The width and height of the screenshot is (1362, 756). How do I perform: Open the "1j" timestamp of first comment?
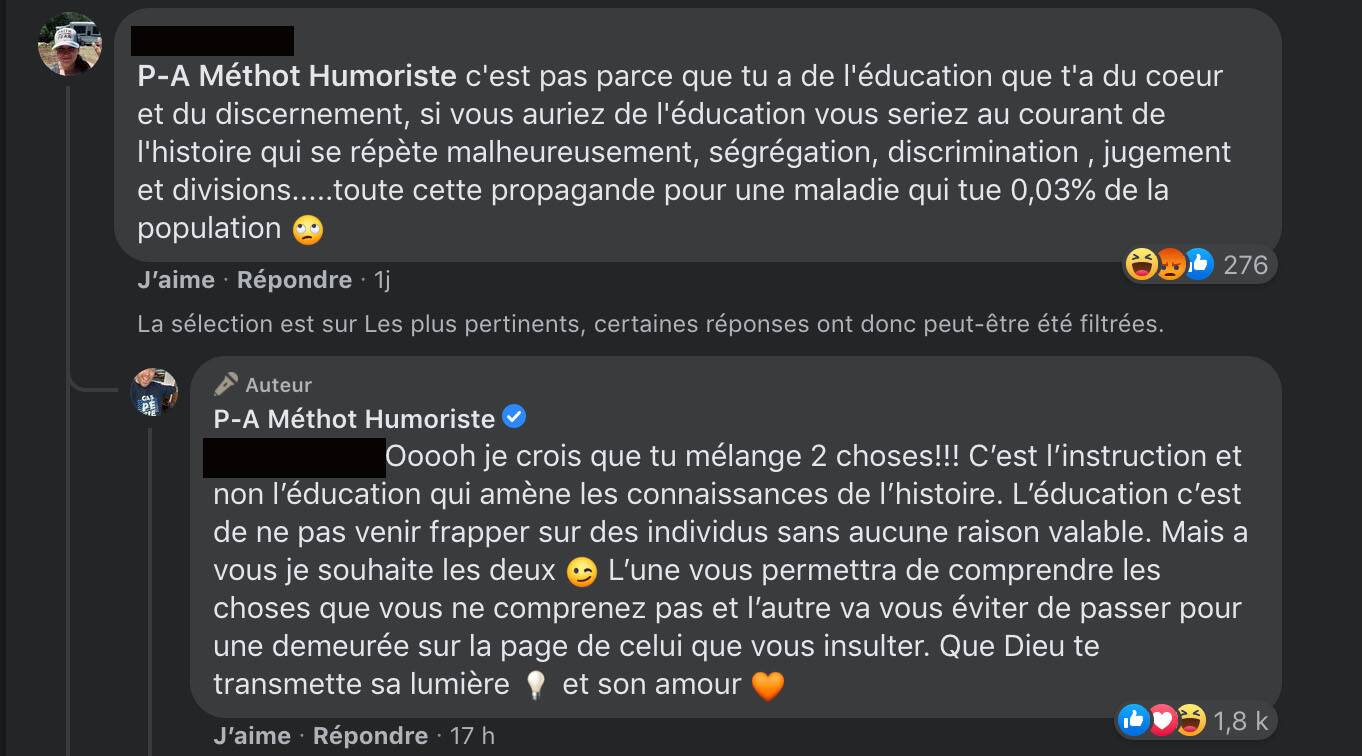coord(381,280)
